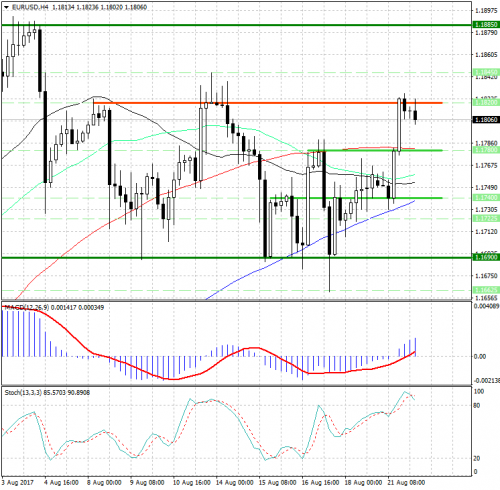This screenshot has width=500, height=490.
Task: Click the 8 Aug 00:00 time label
Action: 104,483
